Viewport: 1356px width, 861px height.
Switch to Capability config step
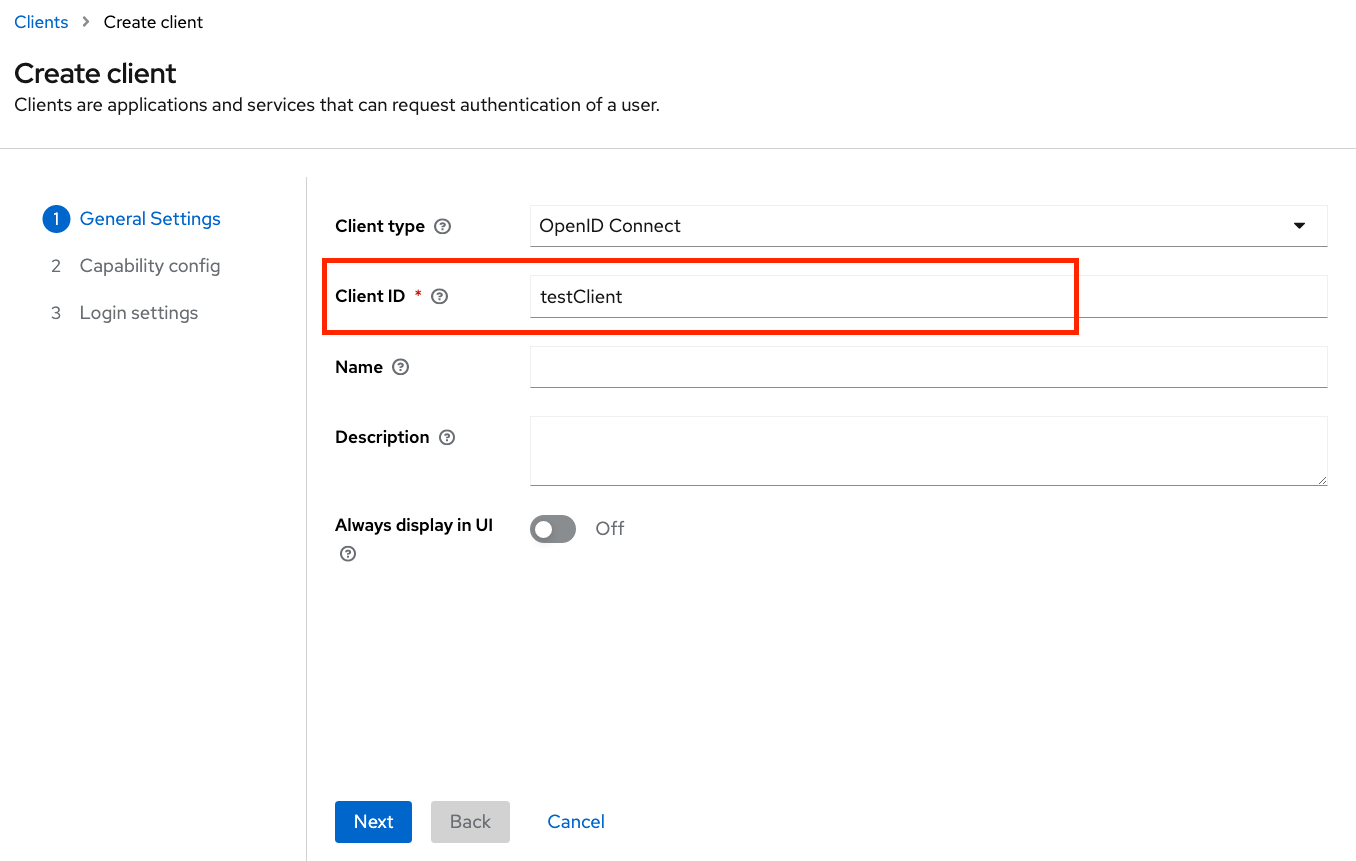(150, 266)
